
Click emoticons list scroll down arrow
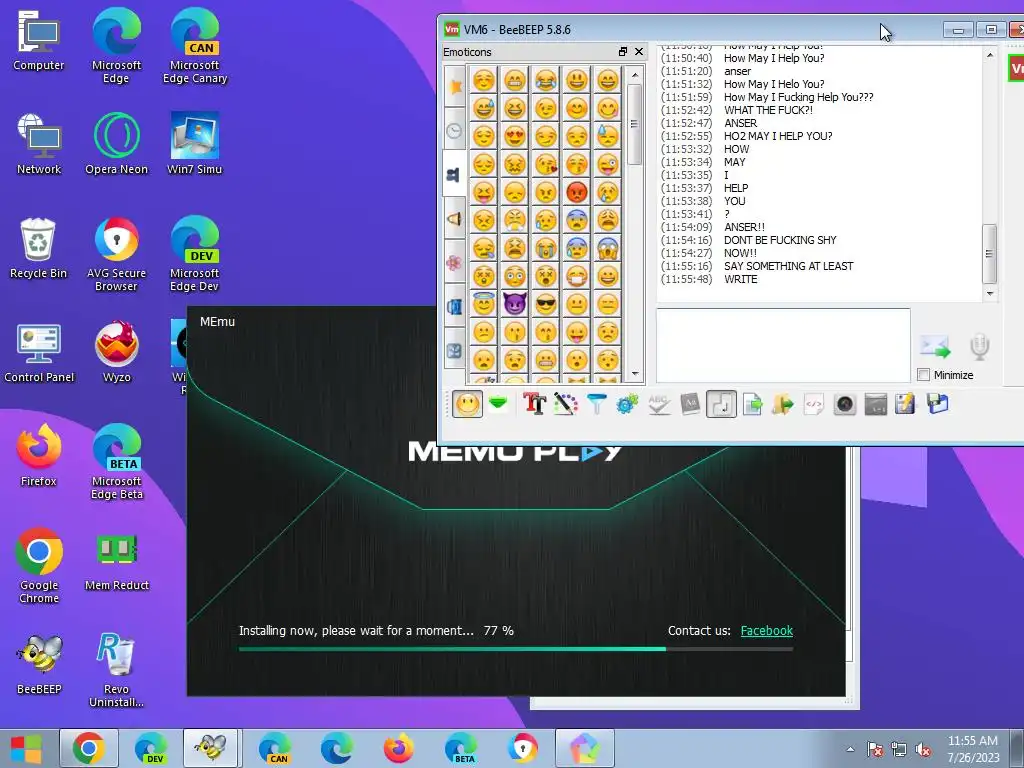635,374
